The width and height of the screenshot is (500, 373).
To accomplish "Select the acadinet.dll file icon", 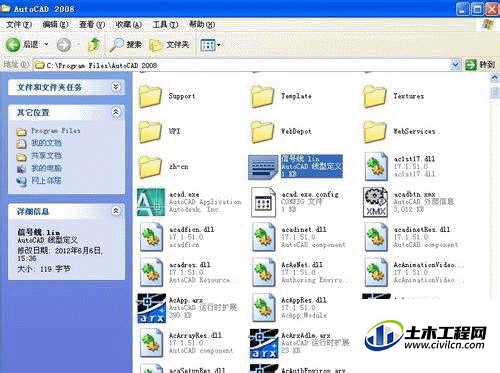I will pyautogui.click(x=264, y=237).
